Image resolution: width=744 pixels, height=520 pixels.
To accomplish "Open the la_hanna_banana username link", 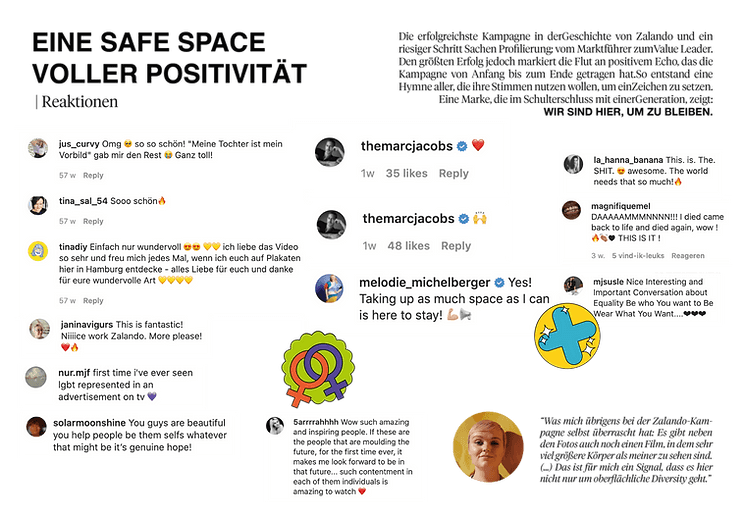I will point(628,160).
